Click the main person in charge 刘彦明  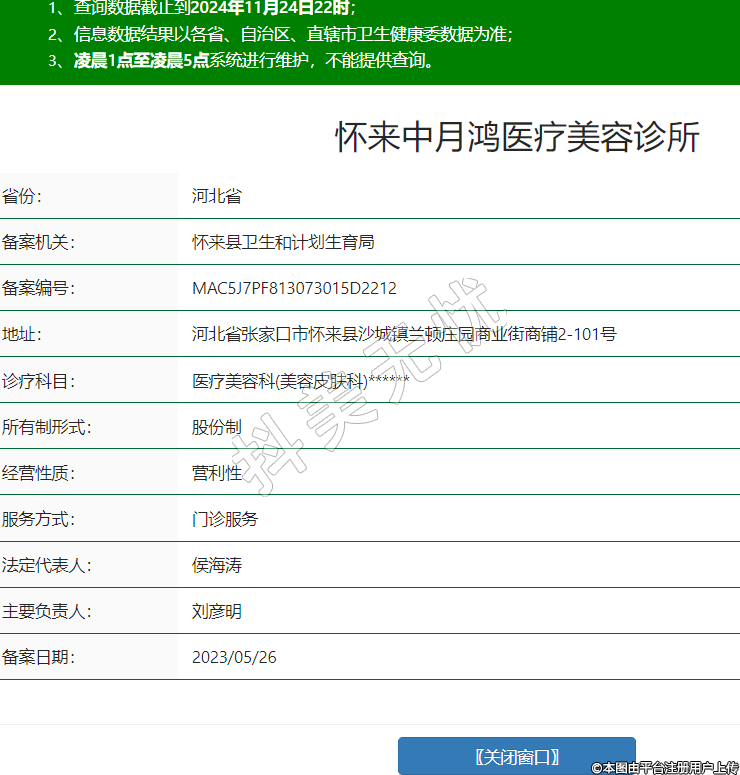pyautogui.click(x=217, y=611)
